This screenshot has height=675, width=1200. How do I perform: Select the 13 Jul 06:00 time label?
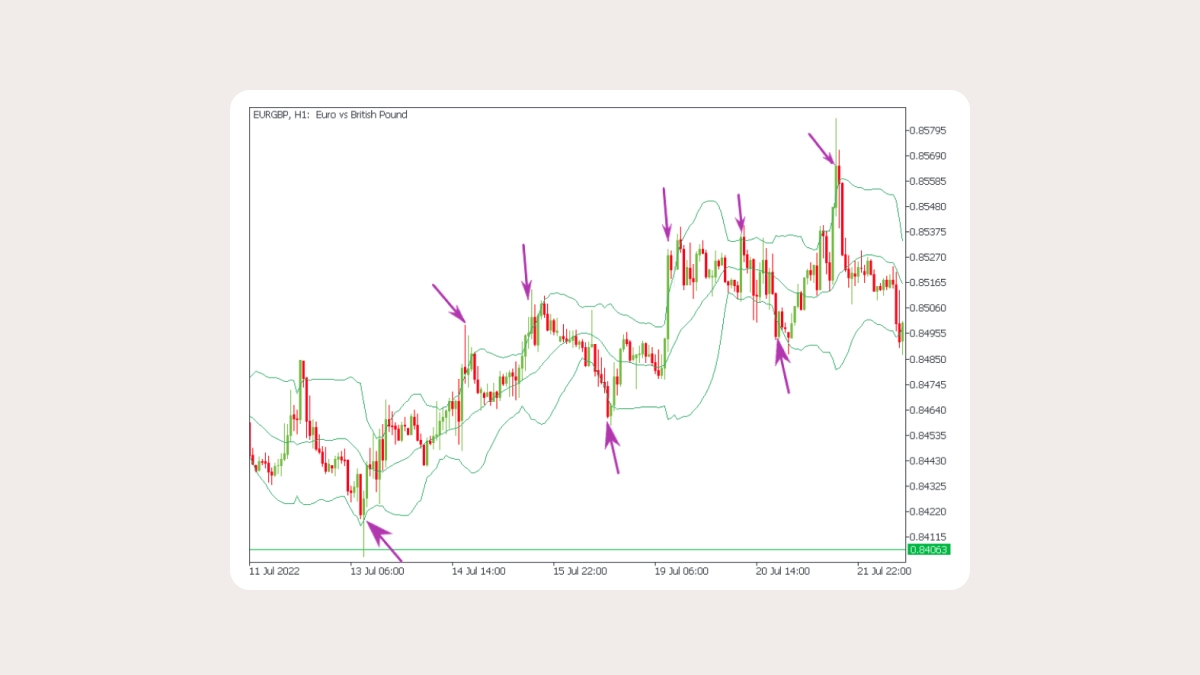tap(376, 572)
